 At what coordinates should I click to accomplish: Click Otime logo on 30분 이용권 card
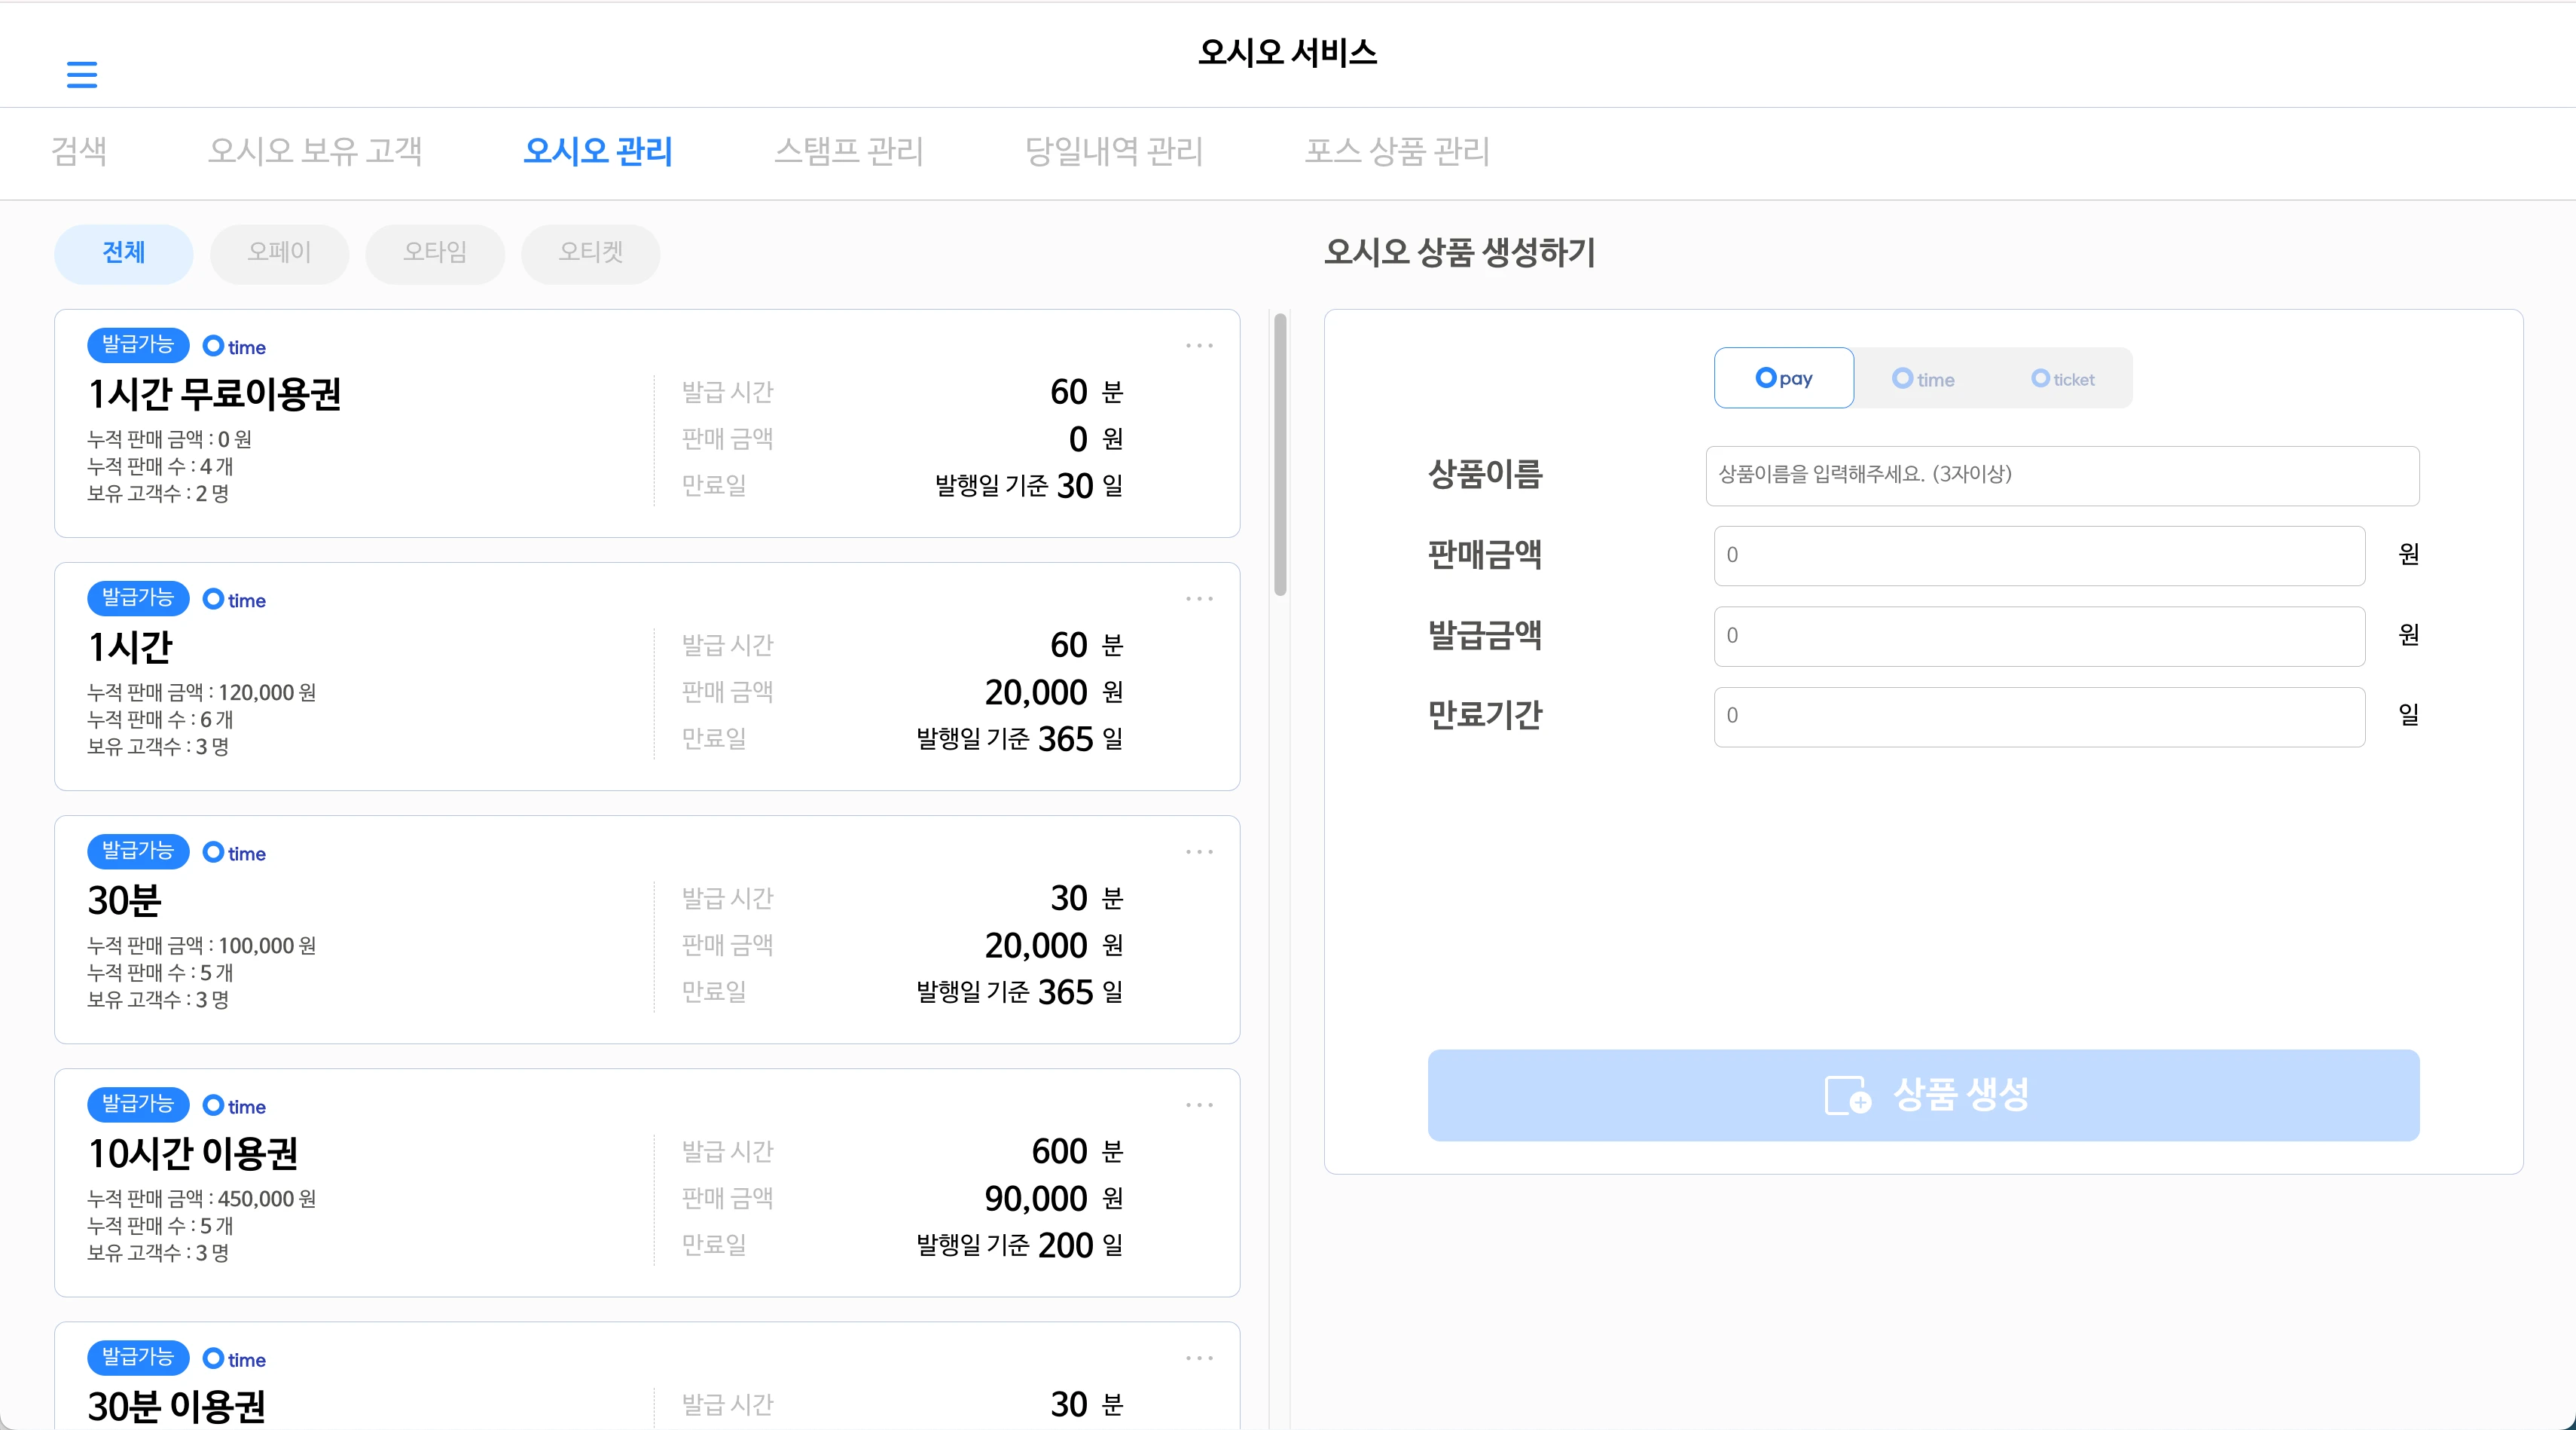[234, 1358]
